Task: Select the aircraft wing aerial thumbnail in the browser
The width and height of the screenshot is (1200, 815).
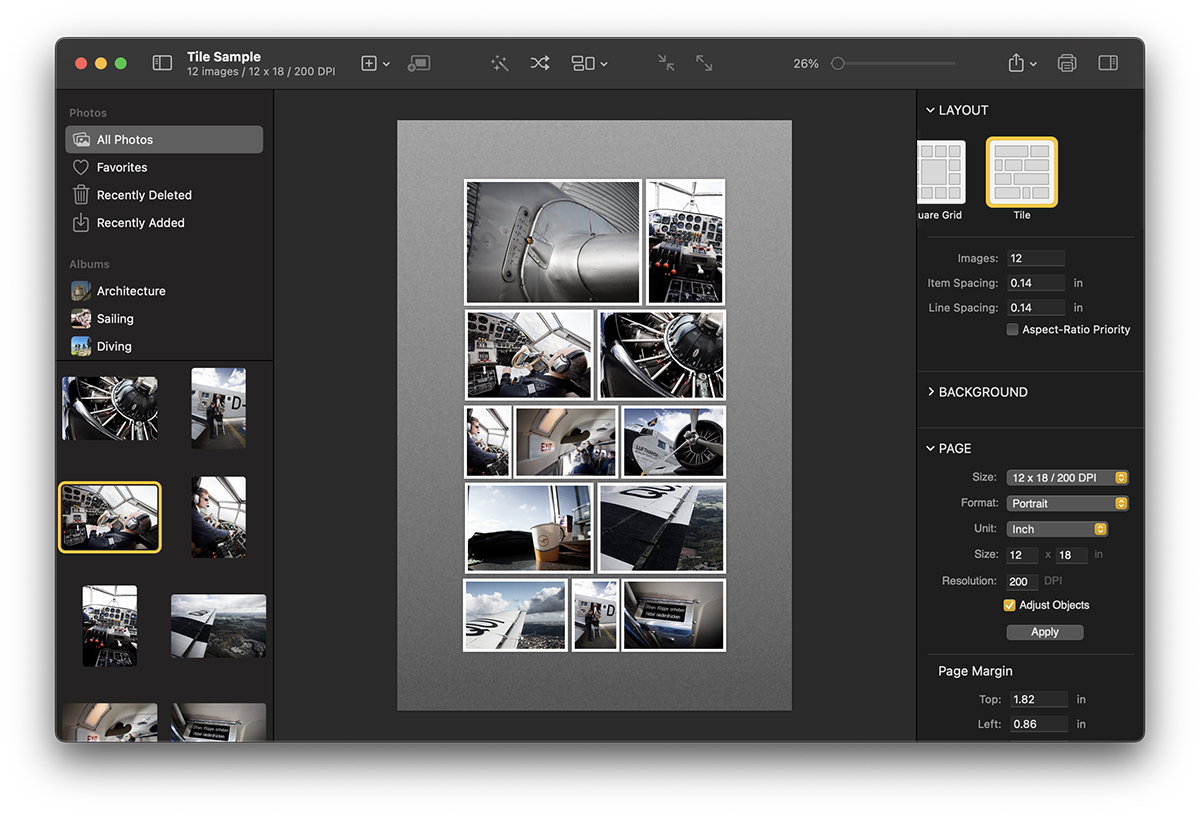Action: click(218, 626)
